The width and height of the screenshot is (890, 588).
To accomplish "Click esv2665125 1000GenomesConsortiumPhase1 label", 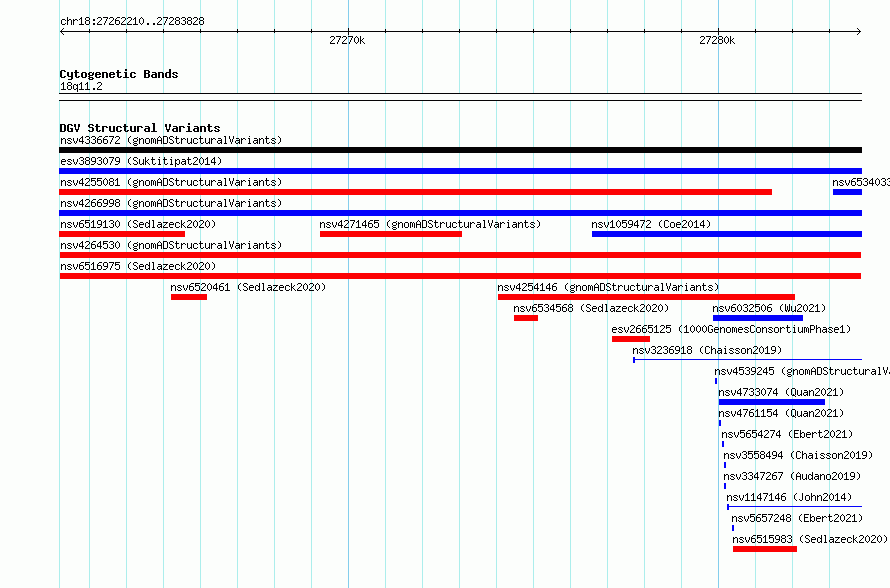I will point(731,329).
